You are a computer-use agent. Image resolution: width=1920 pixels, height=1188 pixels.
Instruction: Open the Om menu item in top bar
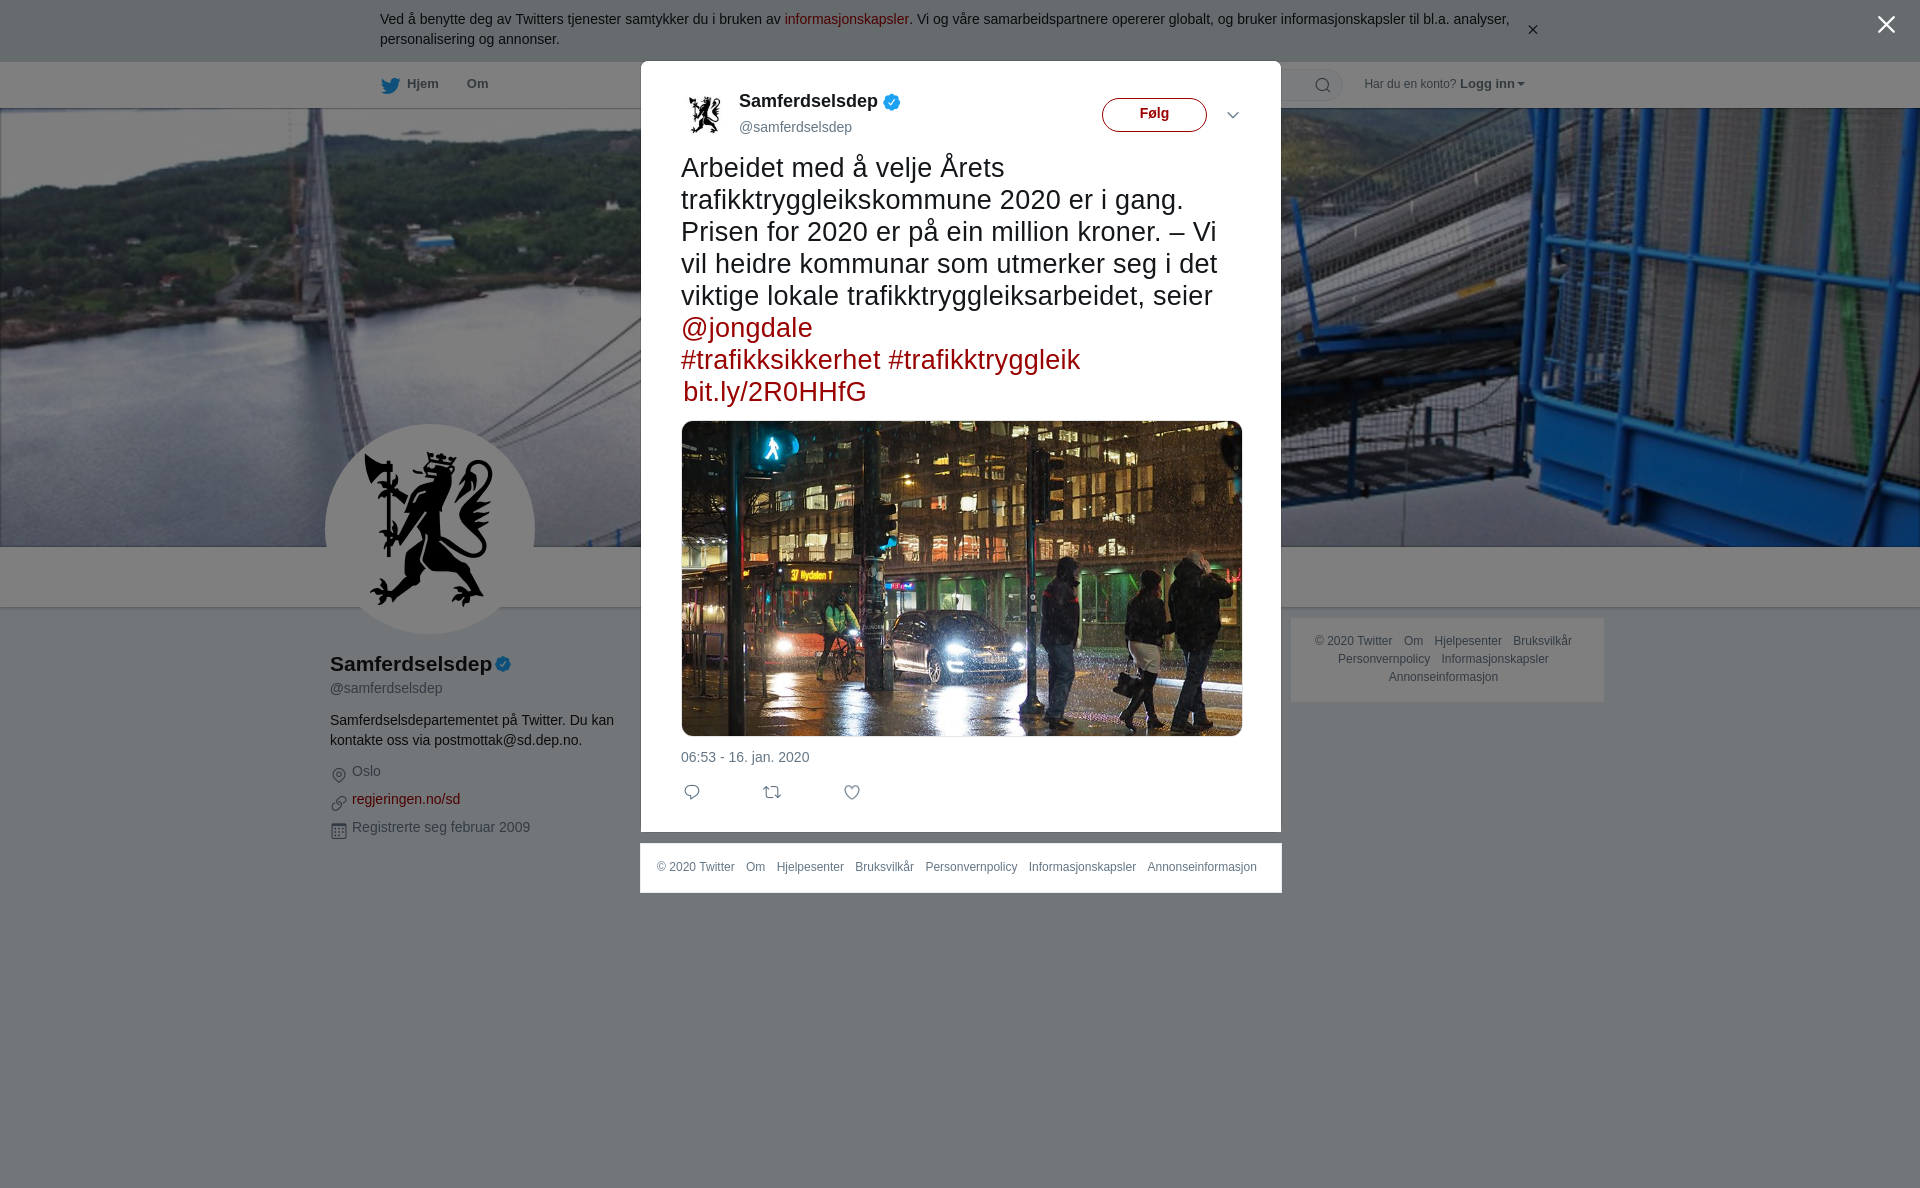[477, 84]
